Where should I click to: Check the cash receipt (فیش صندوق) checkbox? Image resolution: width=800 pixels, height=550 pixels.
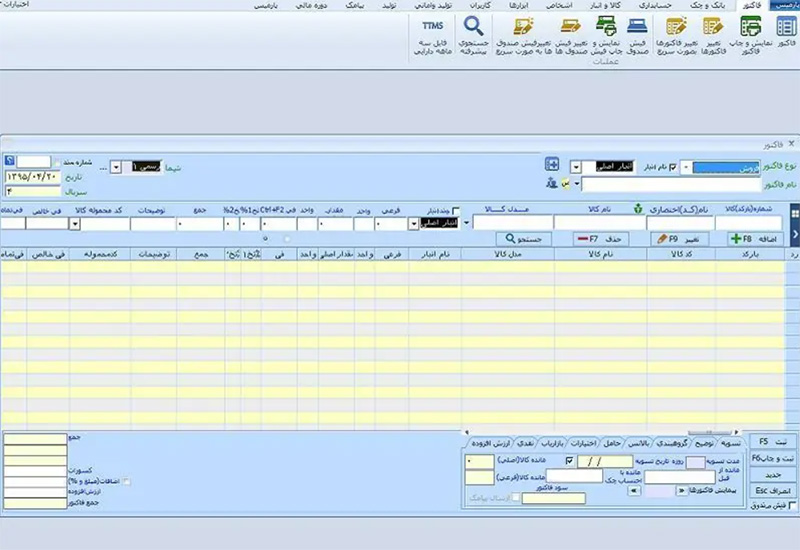[x=793, y=507]
